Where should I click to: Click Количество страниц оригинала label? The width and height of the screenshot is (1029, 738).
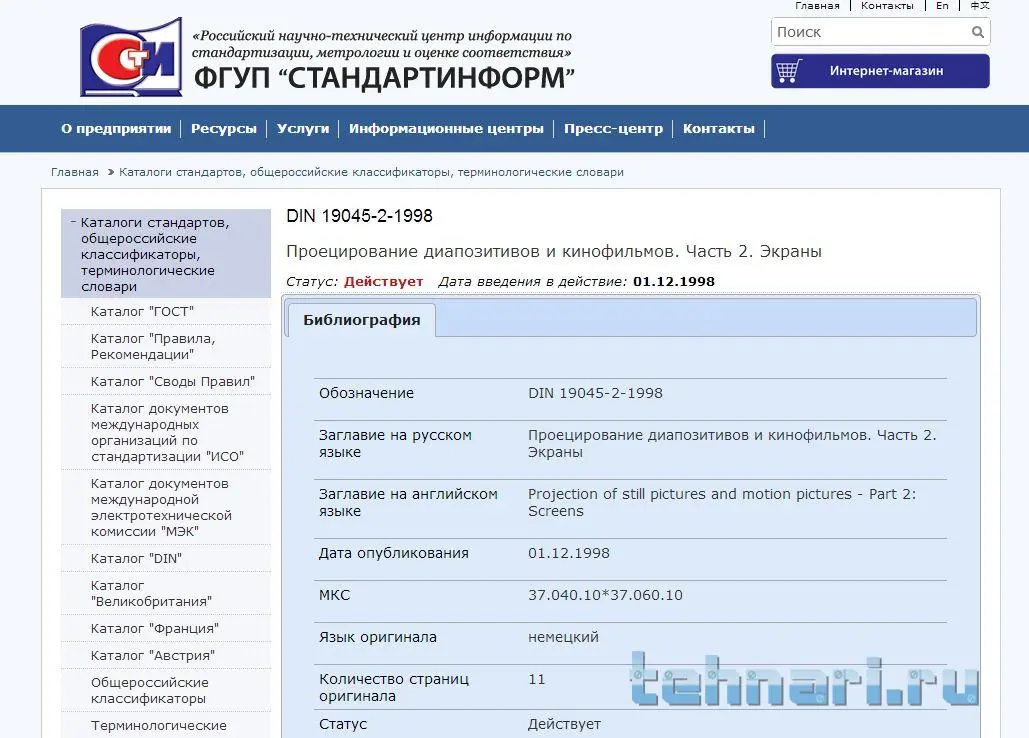(x=394, y=687)
